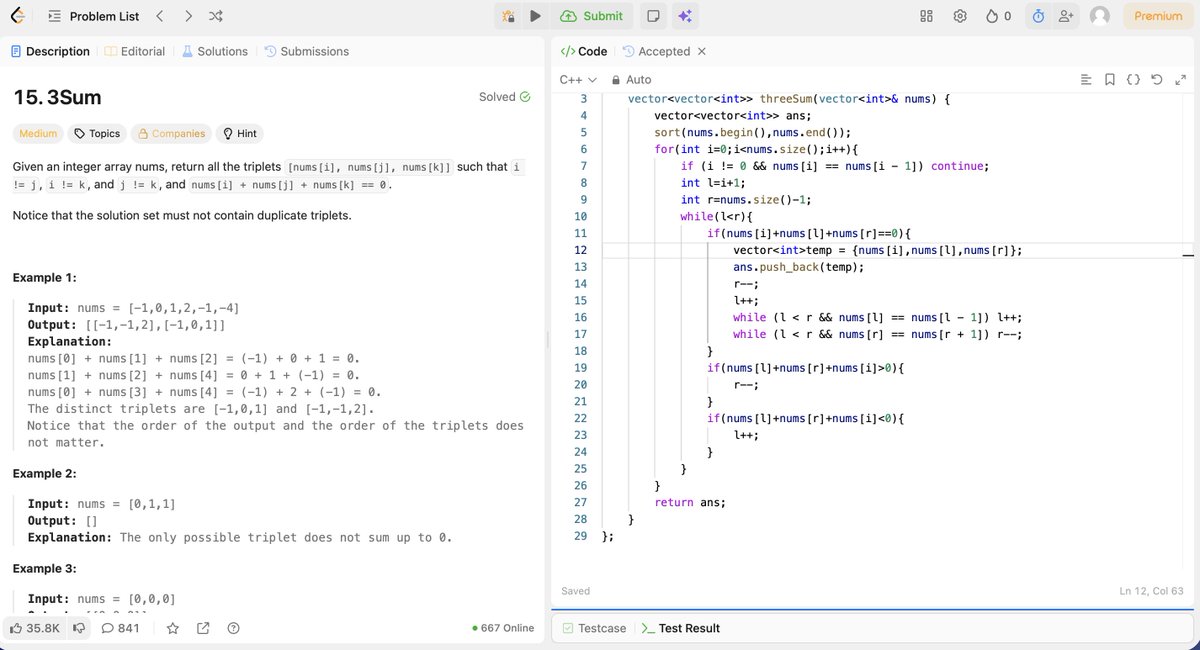
Task: Open the settings gear icon
Action: pos(960,16)
